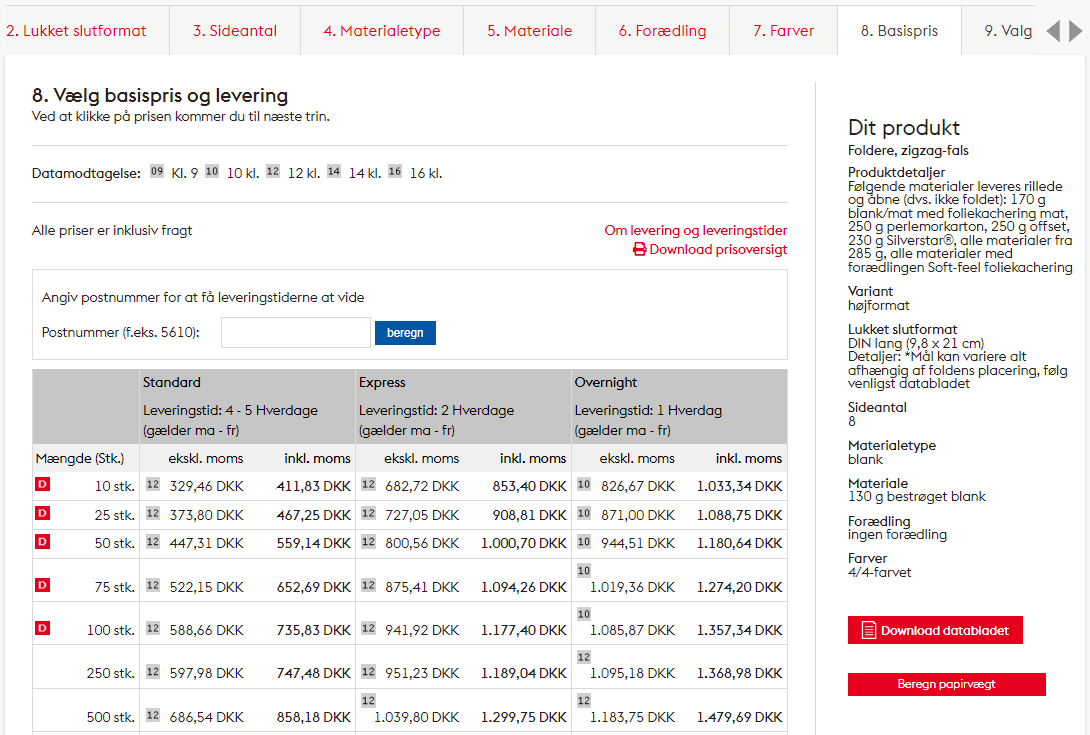The image size is (1090, 735).
Task: Click the 09 deadline badge beside Kl. 9
Action: coord(157,172)
